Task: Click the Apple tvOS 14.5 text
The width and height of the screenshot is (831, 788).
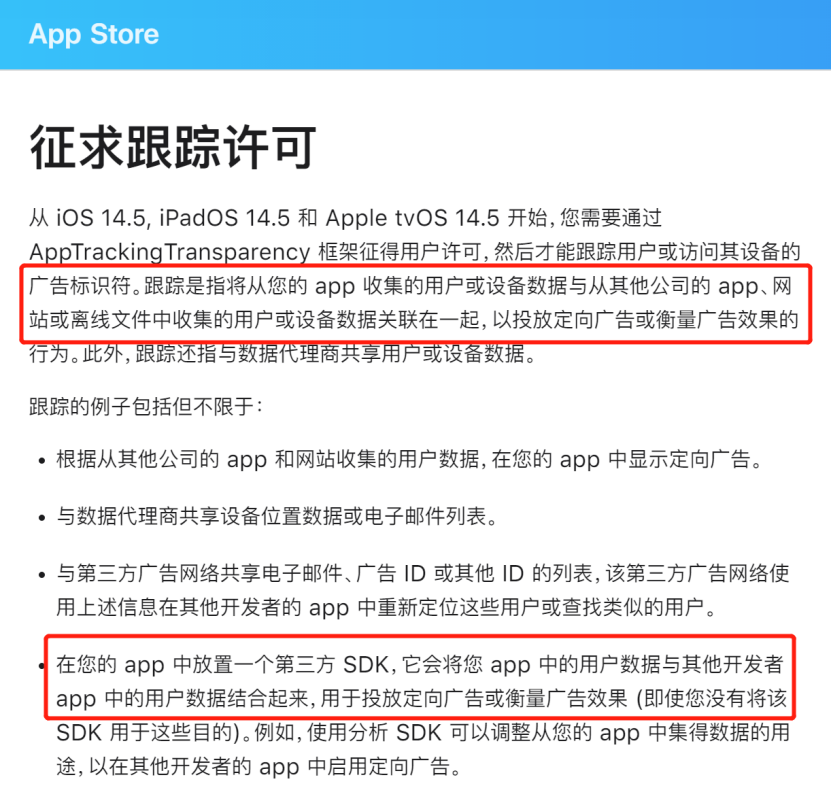Action: click(412, 218)
